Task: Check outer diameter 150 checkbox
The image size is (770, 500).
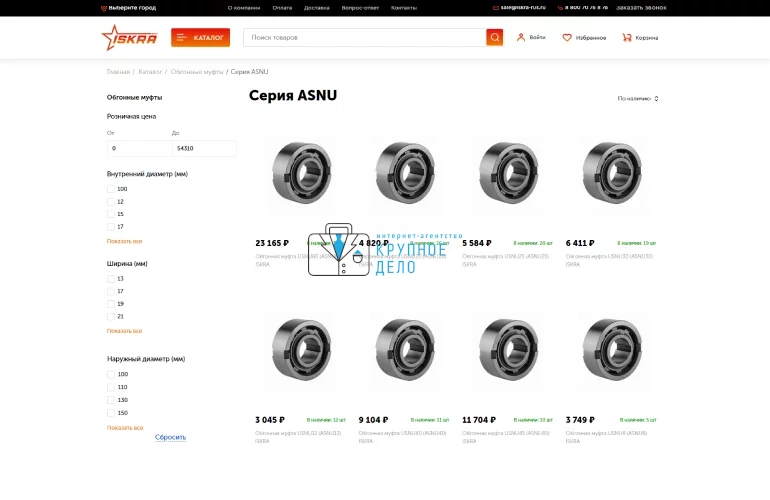Action: click(x=111, y=413)
